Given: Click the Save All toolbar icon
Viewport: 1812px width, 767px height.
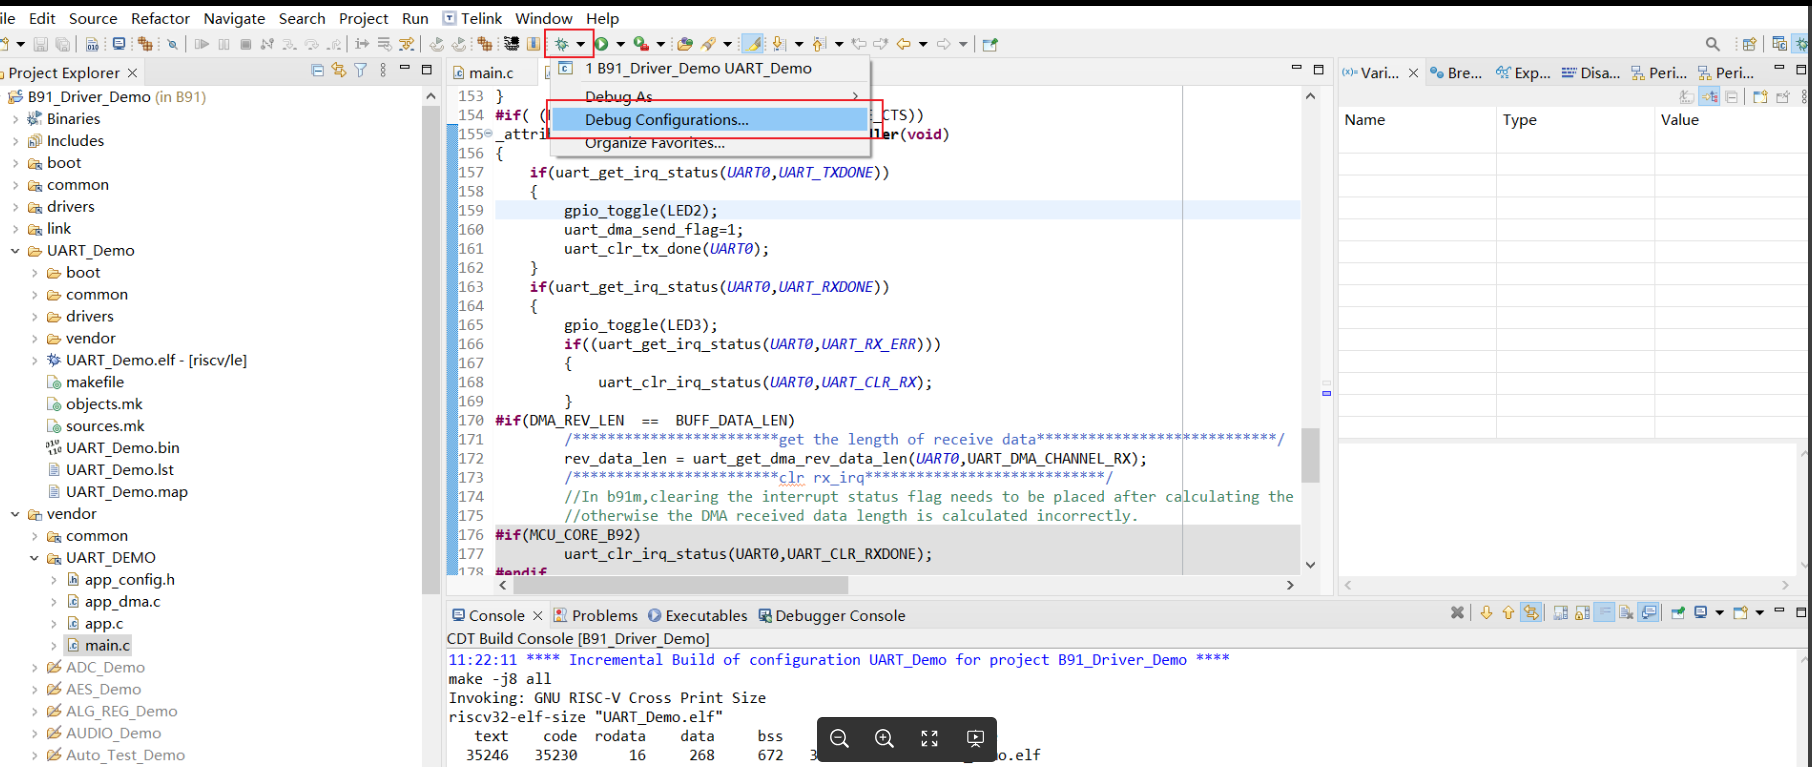Looking at the screenshot, I should click(x=62, y=44).
